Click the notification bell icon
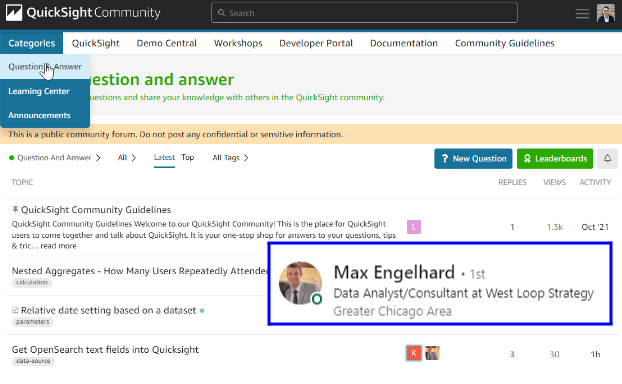 tap(607, 159)
